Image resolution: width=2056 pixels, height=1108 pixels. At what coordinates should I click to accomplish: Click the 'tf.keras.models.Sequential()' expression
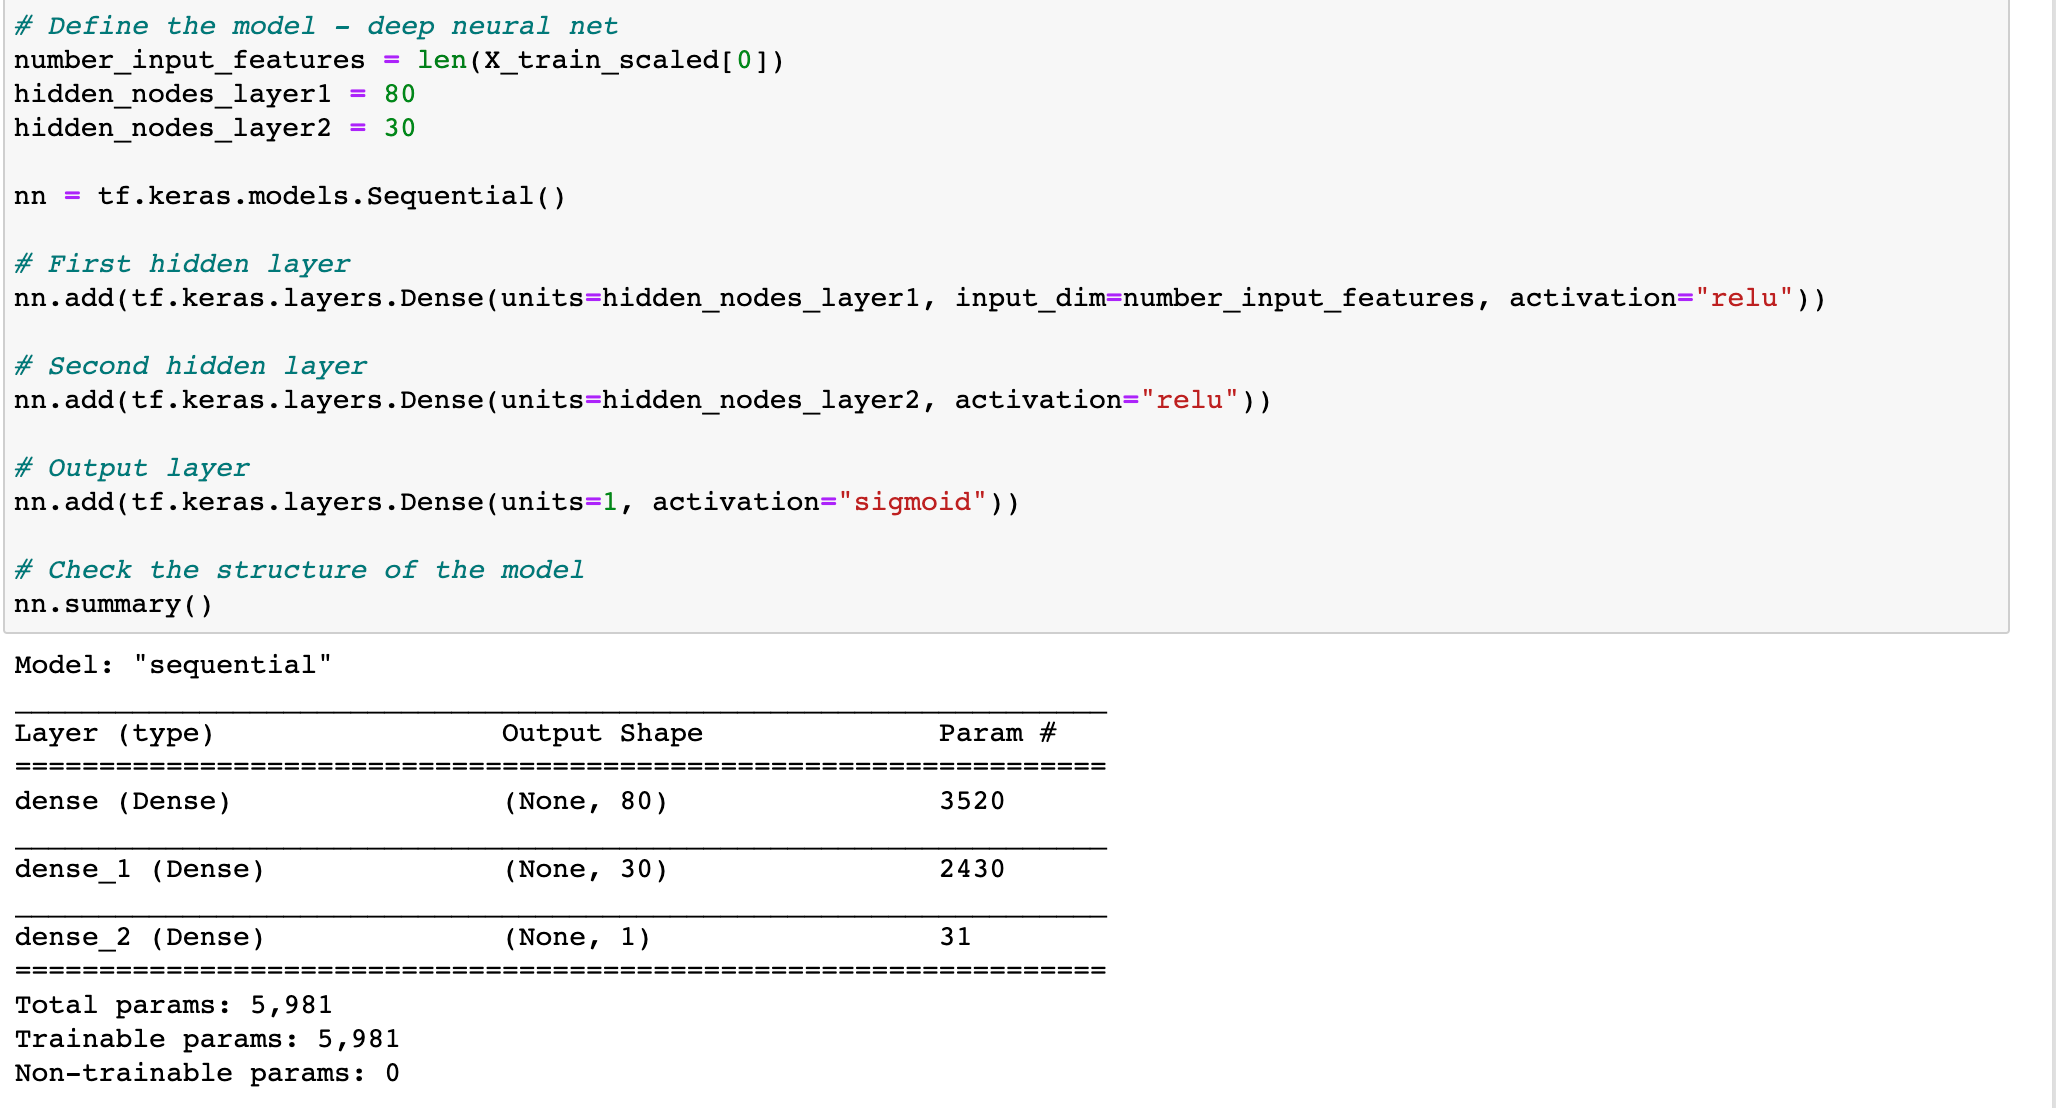330,195
